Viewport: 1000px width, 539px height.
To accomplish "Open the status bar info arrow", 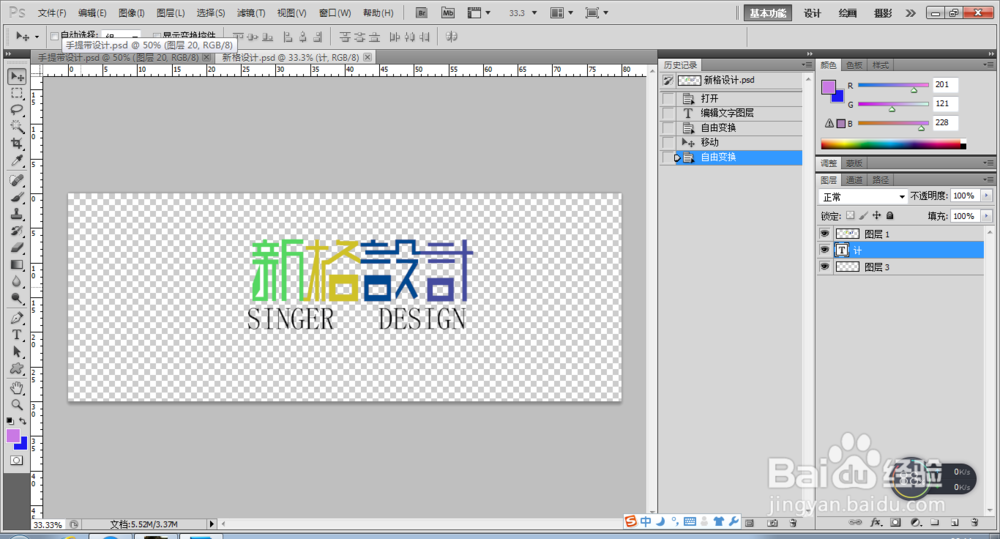I will coord(212,524).
